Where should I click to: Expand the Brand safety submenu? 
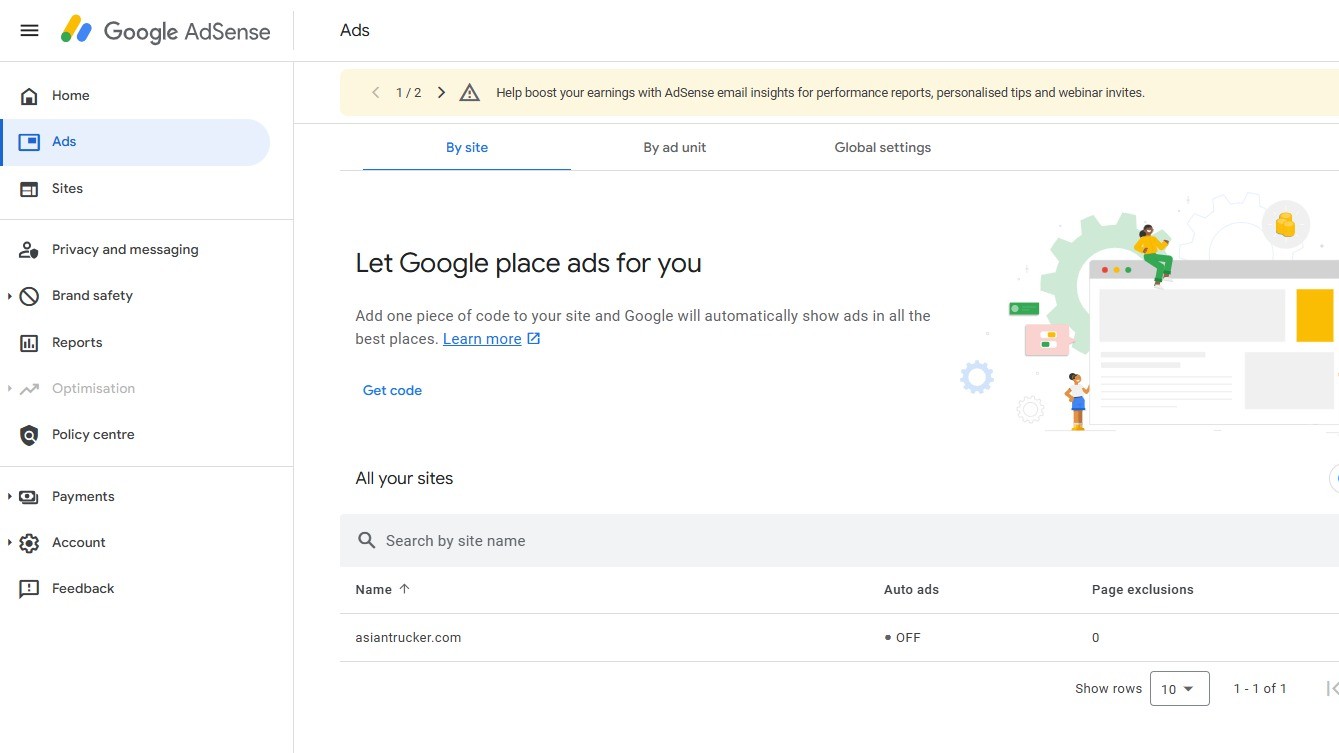[10, 296]
